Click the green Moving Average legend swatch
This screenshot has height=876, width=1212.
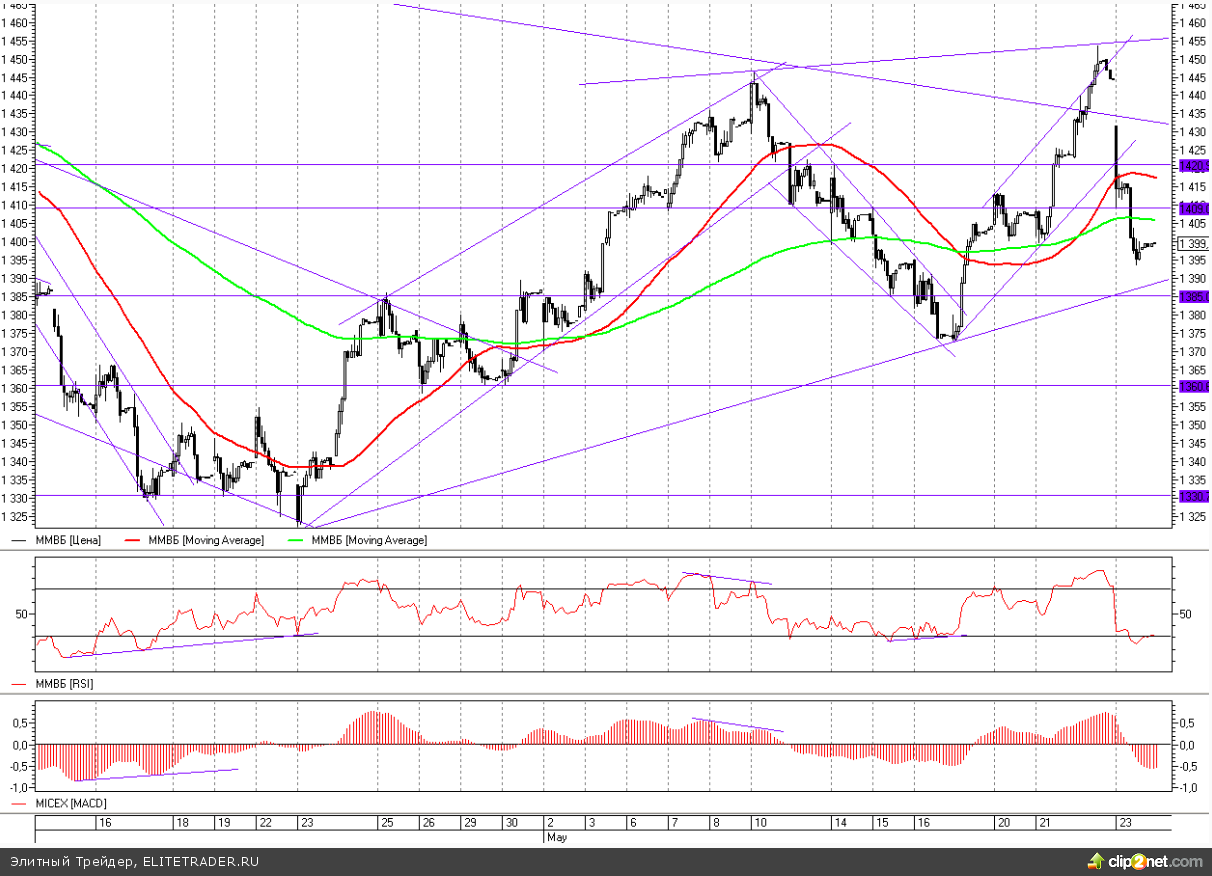pos(297,540)
